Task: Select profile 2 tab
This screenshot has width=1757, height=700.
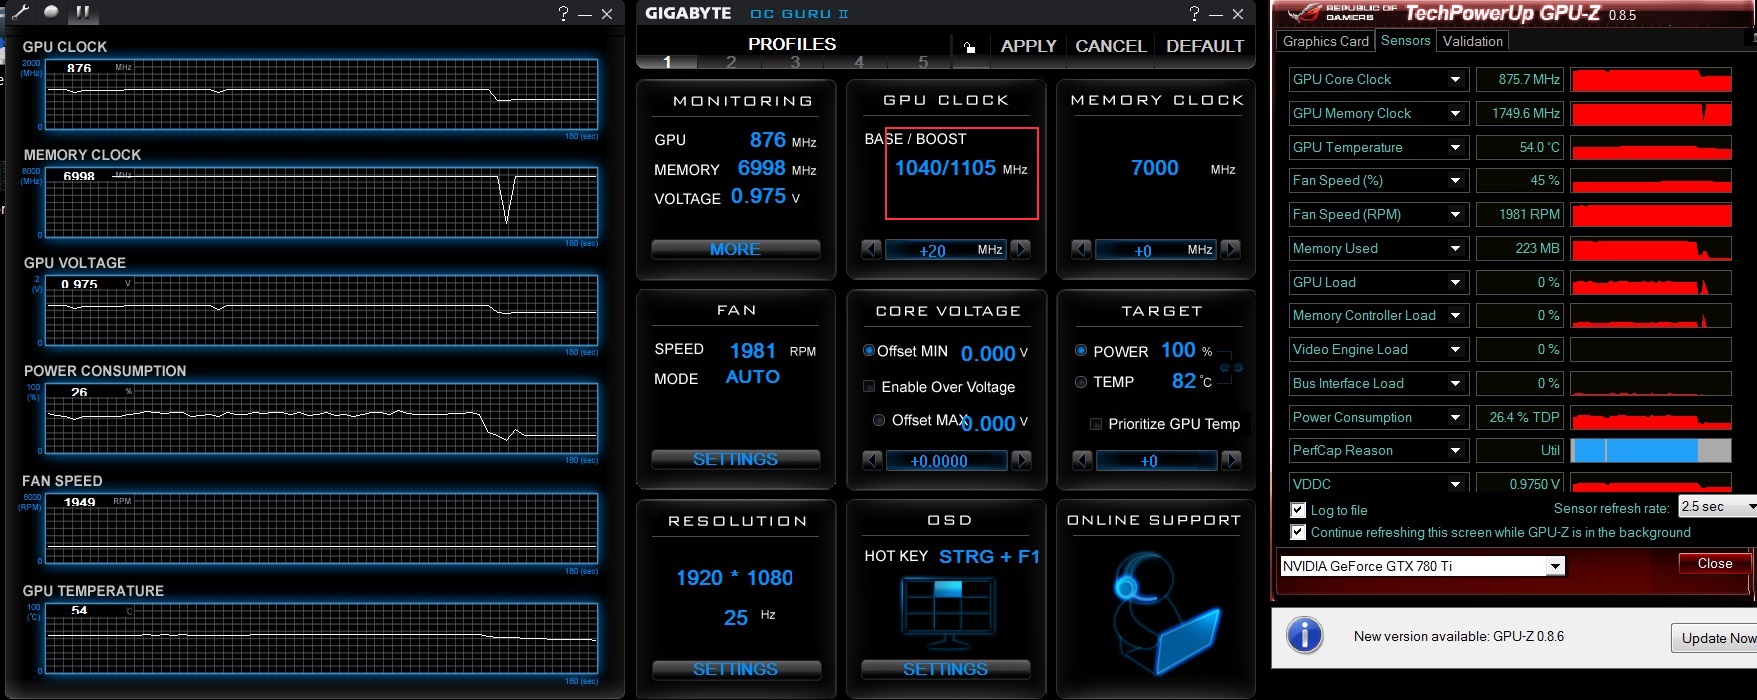Action: [731, 62]
